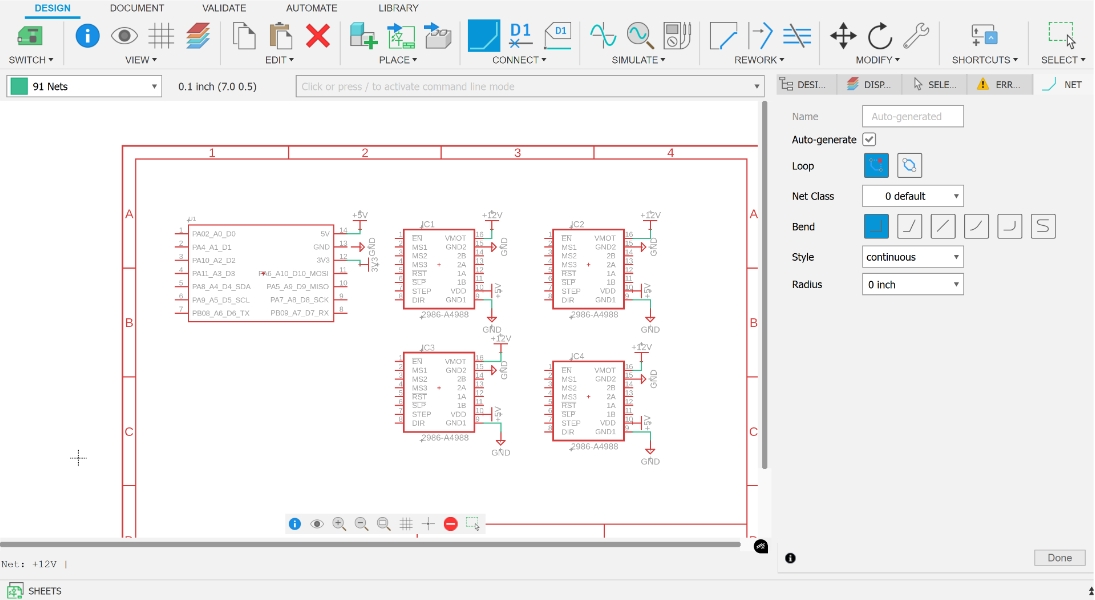Image resolution: width=1095 pixels, height=600 pixels.
Task: Click the zoom out icon on canvas toolbar
Action: [361, 524]
